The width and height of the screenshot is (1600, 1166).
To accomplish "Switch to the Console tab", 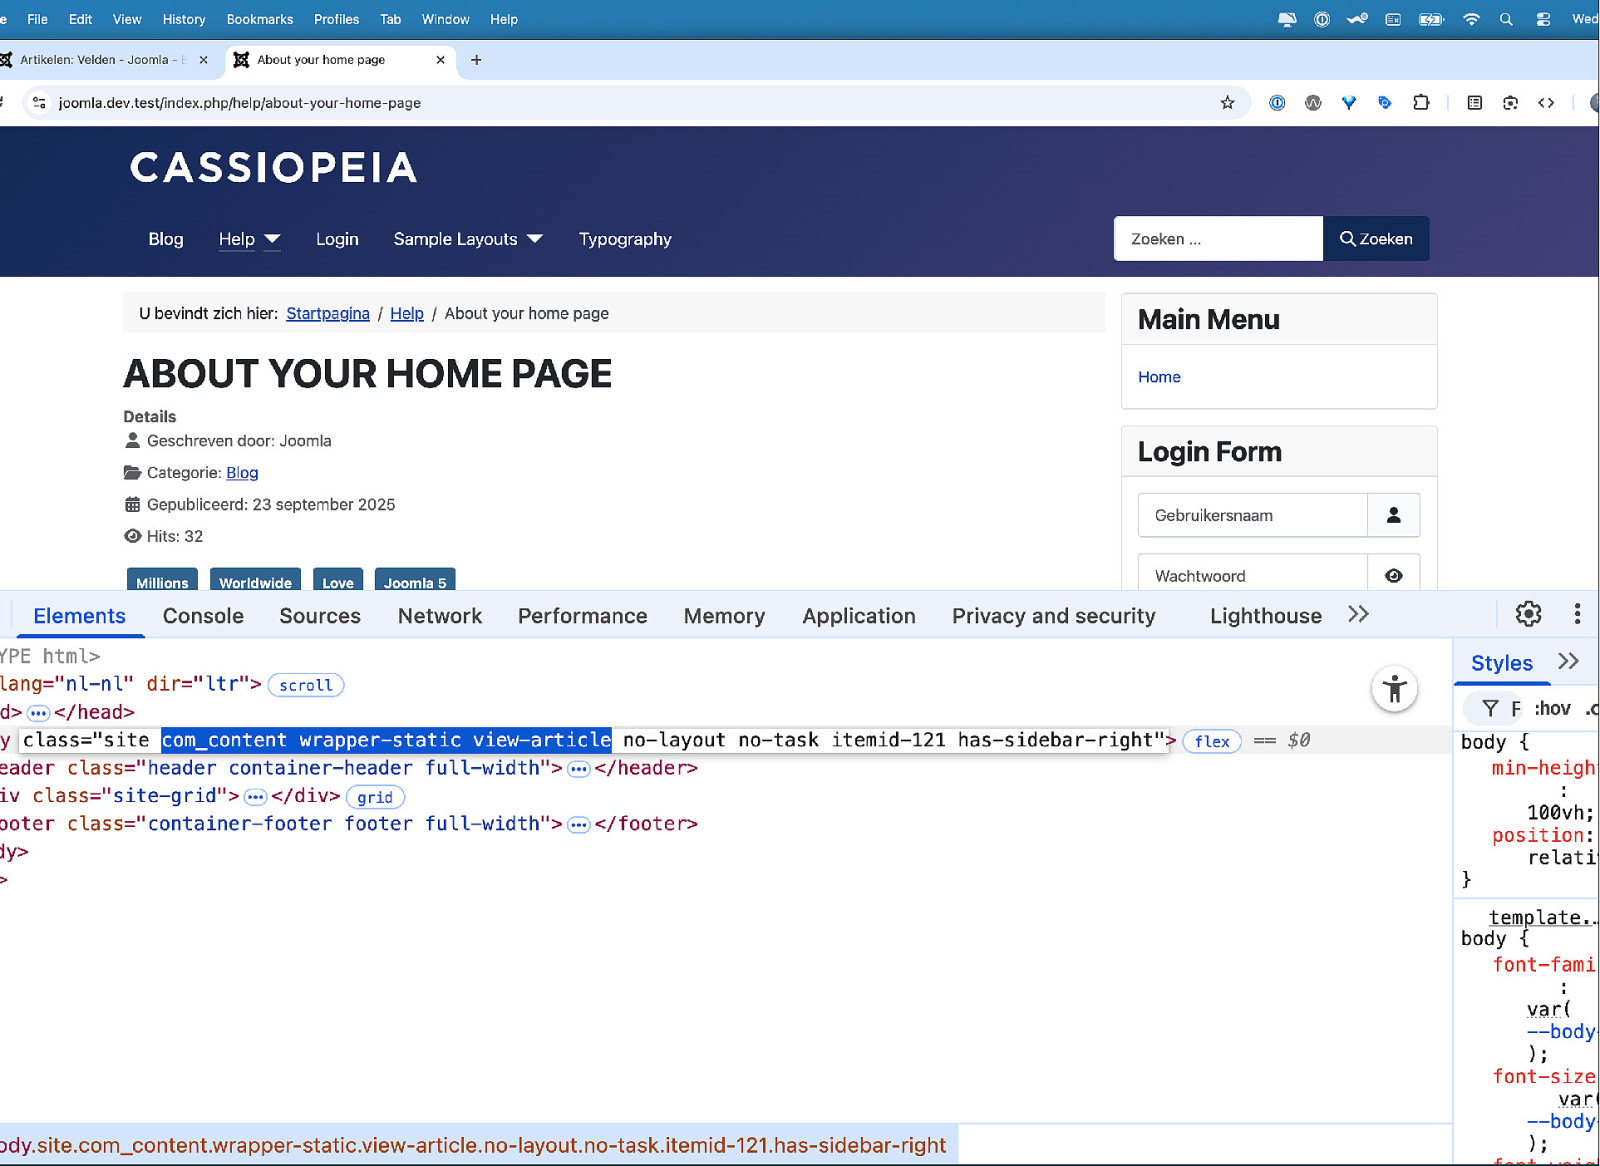I will pos(203,616).
